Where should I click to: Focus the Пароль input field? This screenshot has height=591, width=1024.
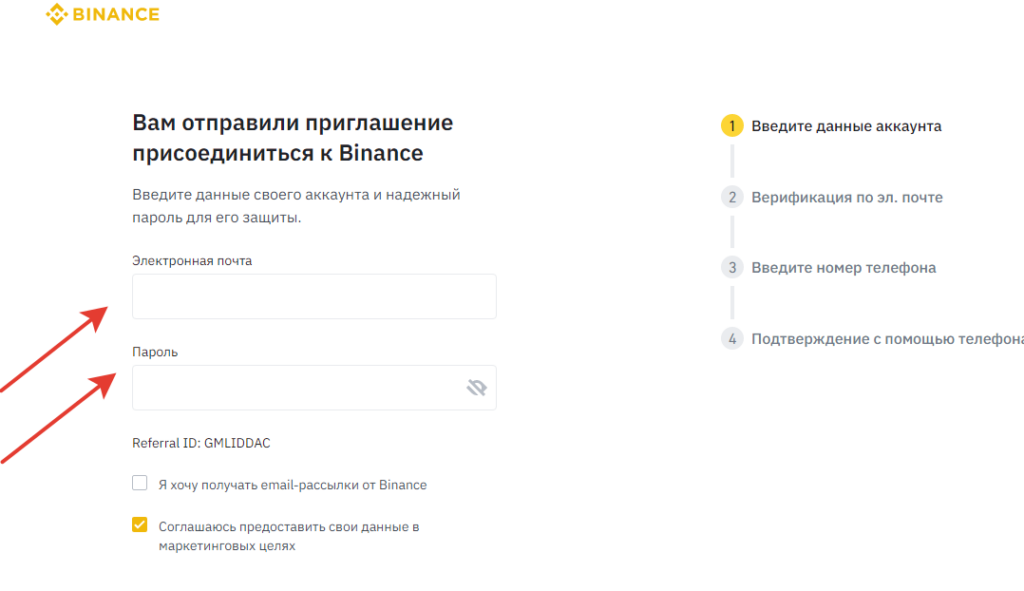point(295,387)
